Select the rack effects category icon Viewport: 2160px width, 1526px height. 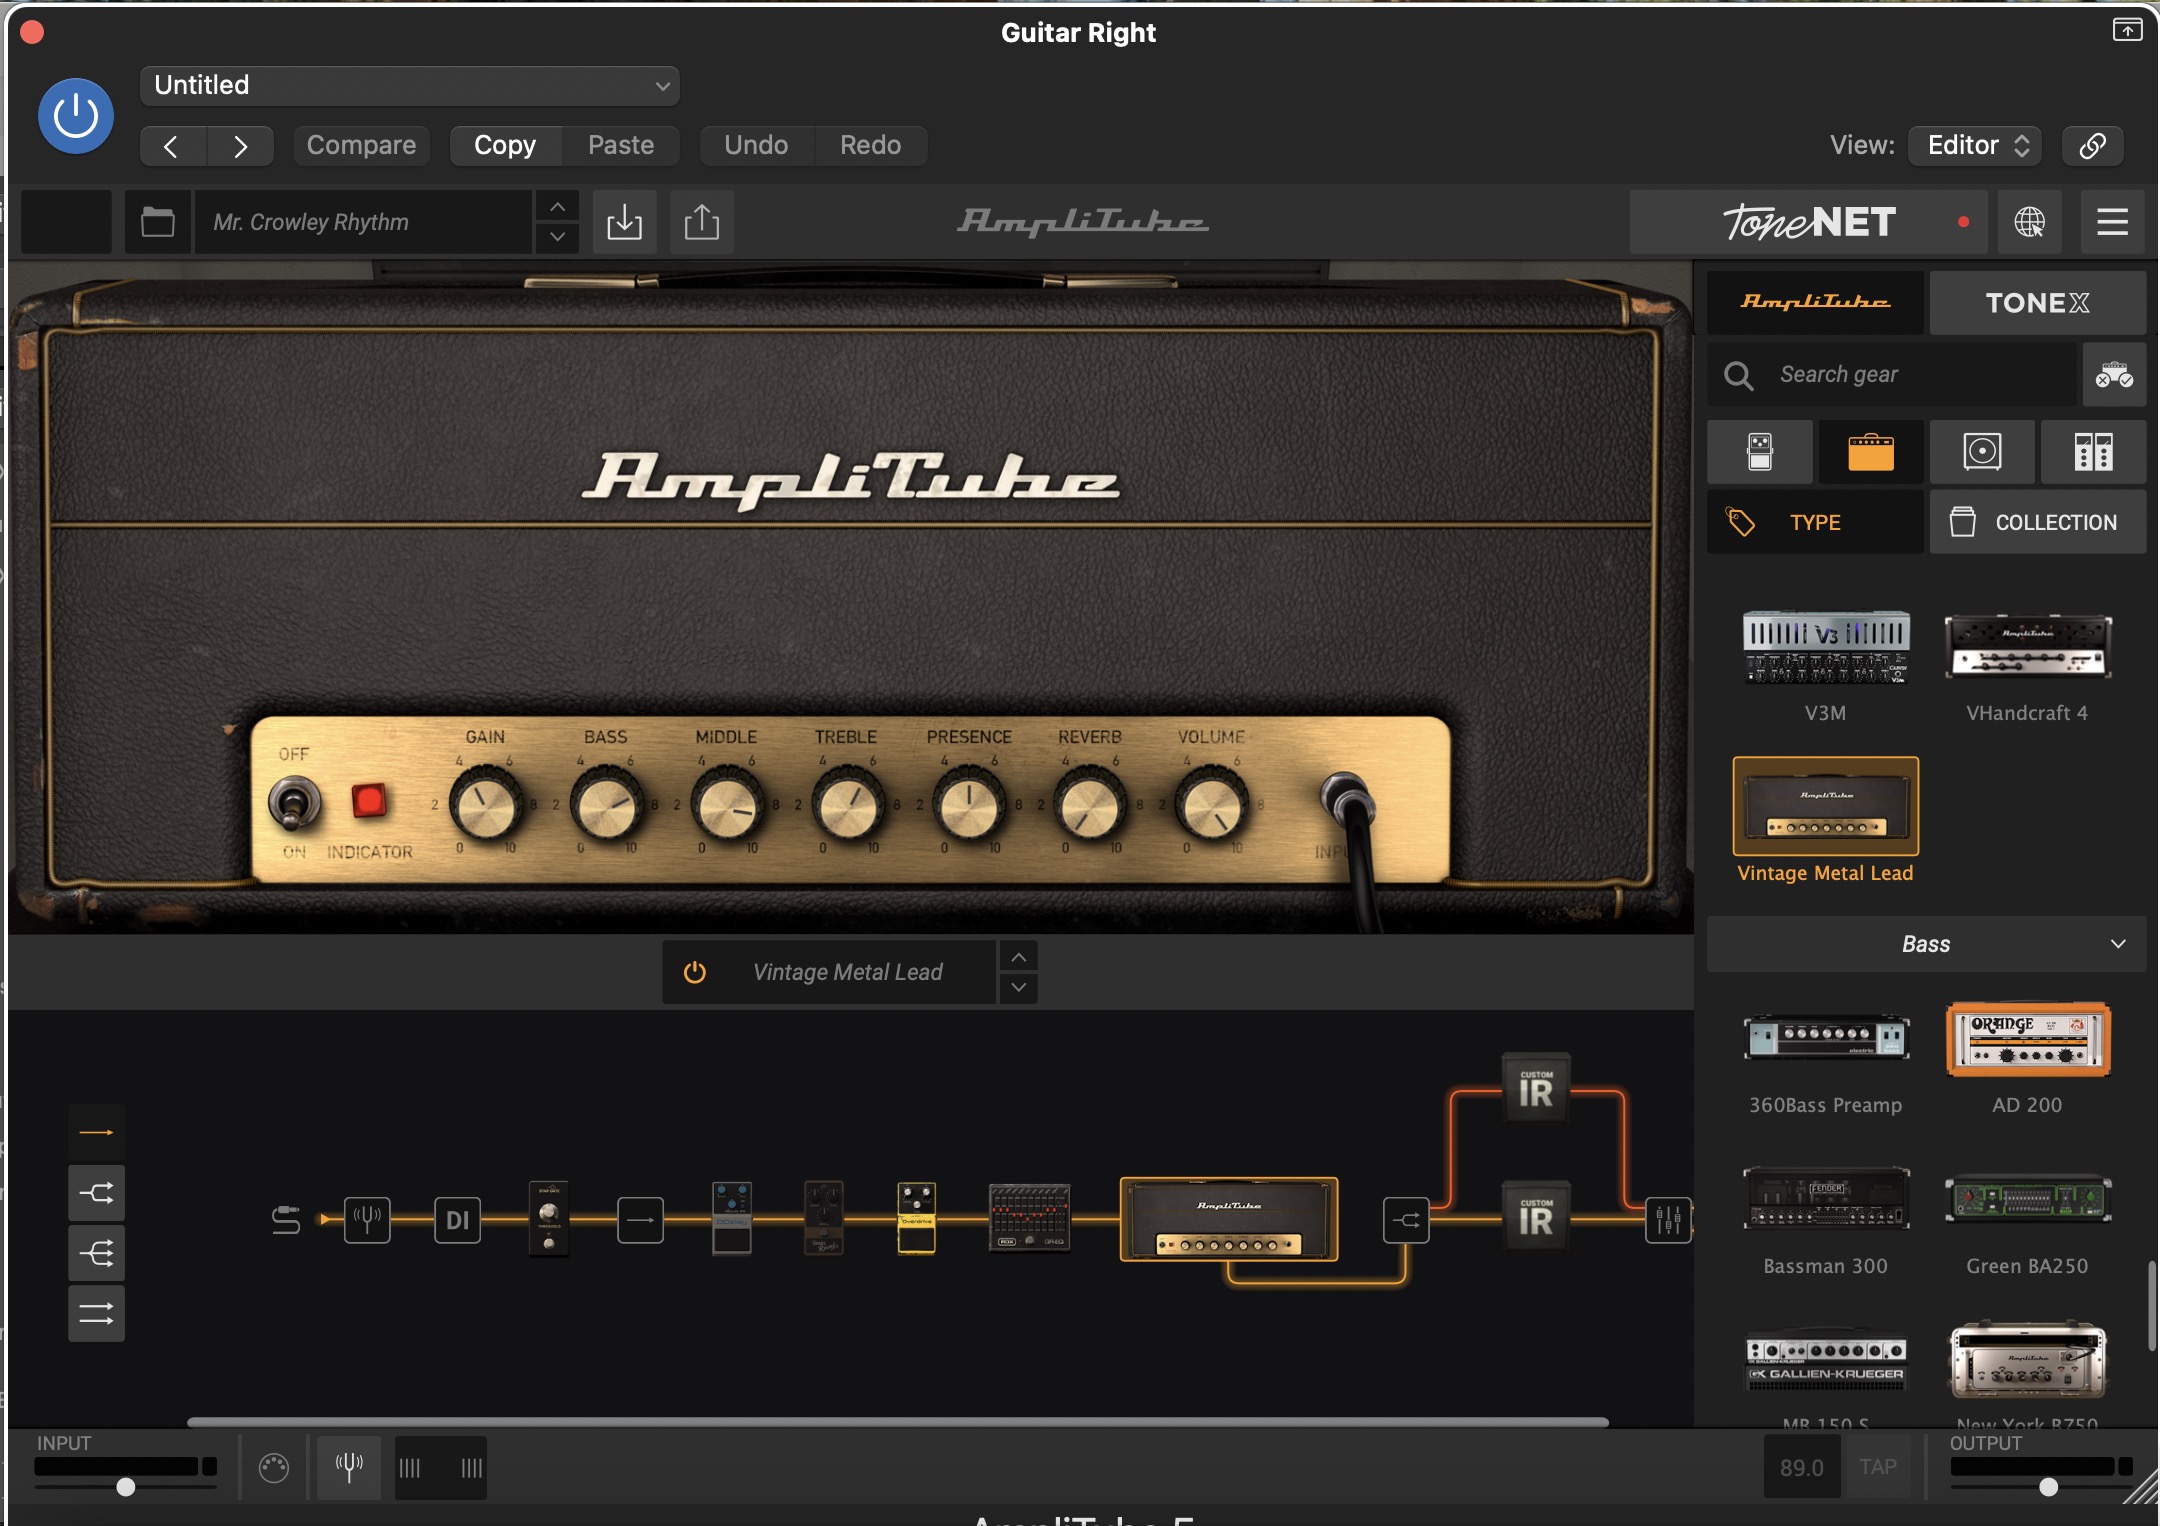click(x=2093, y=452)
